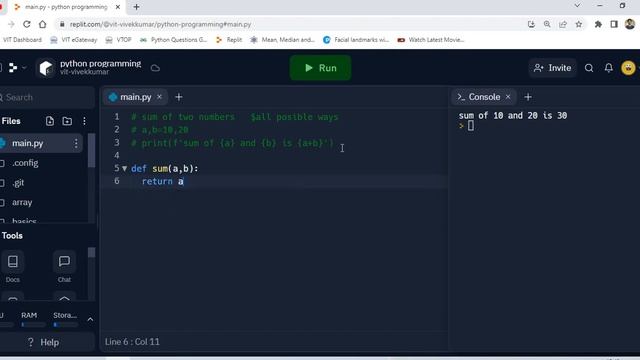Expand the resources usage panel chevron
Image resolution: width=640 pixels, height=360 pixels.
(90, 320)
